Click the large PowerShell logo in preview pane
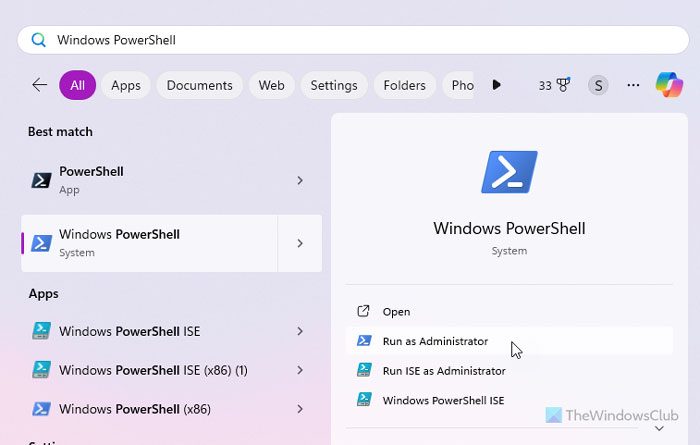Screen dimensions: 700x445 [x=509, y=172]
